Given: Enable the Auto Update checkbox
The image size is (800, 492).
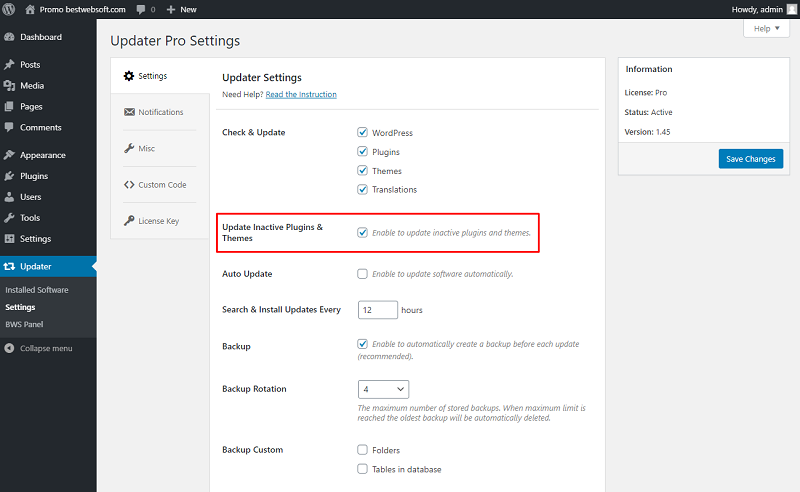Looking at the screenshot, I should pyautogui.click(x=362, y=274).
